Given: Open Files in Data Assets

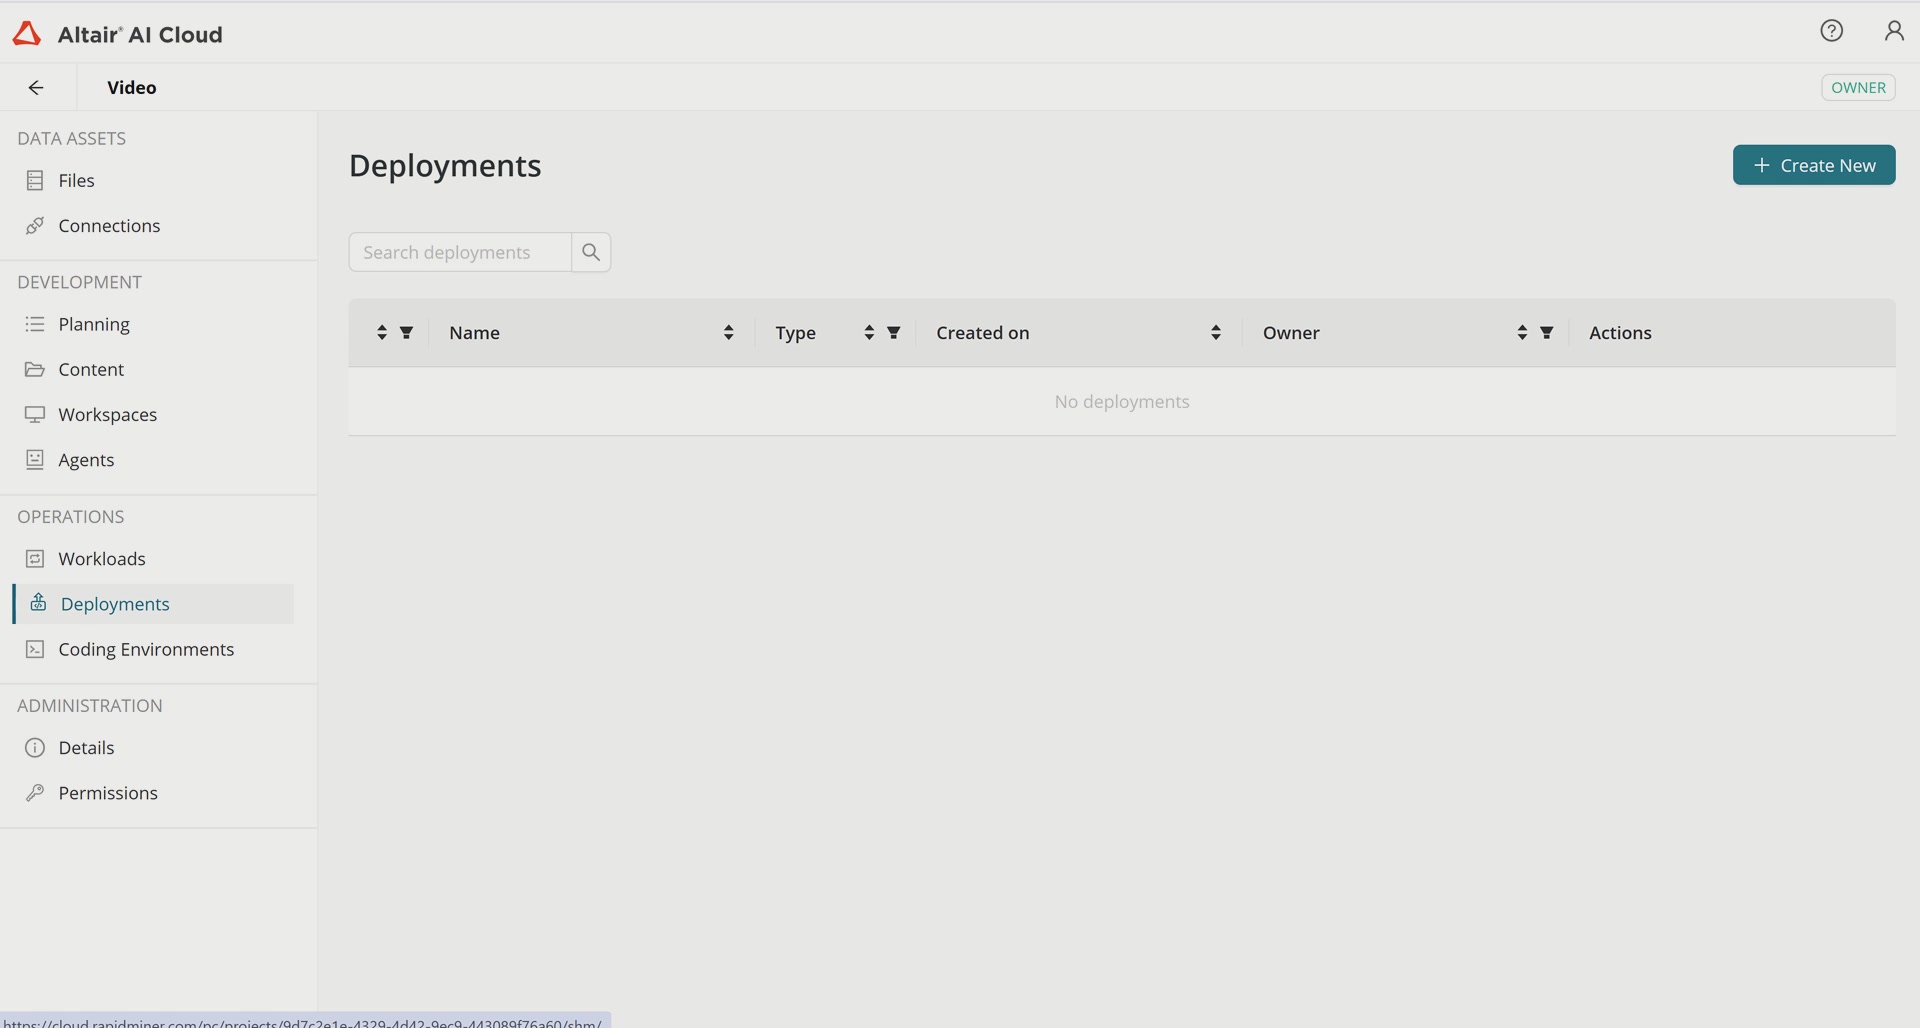Looking at the screenshot, I should tap(76, 181).
